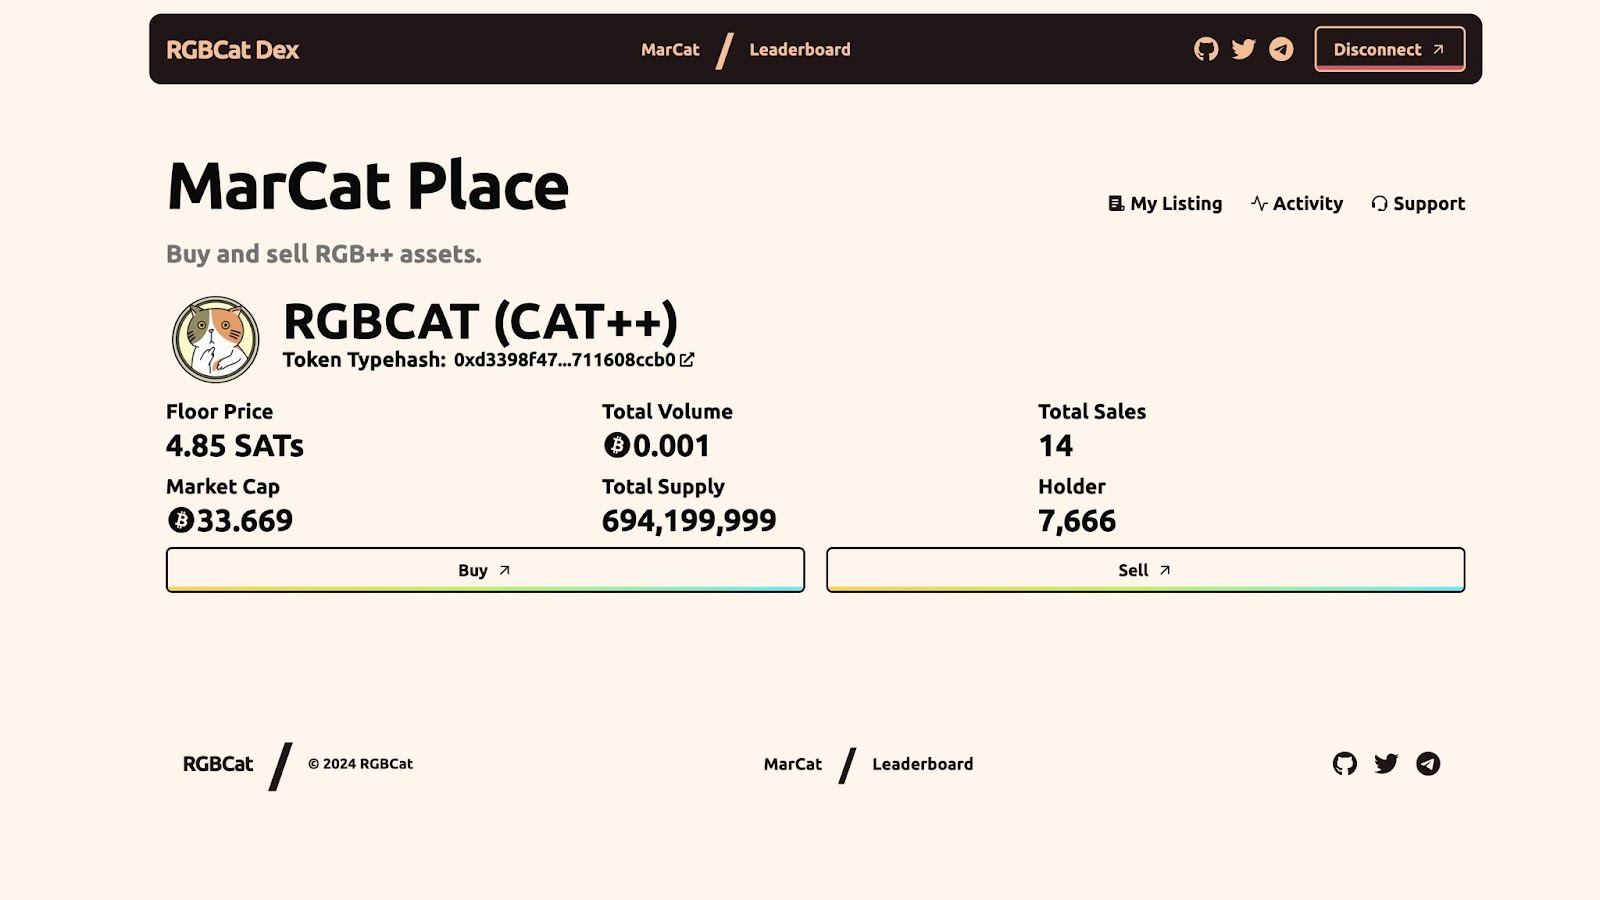Open My Listing page
This screenshot has width=1600, height=900.
[x=1166, y=203]
